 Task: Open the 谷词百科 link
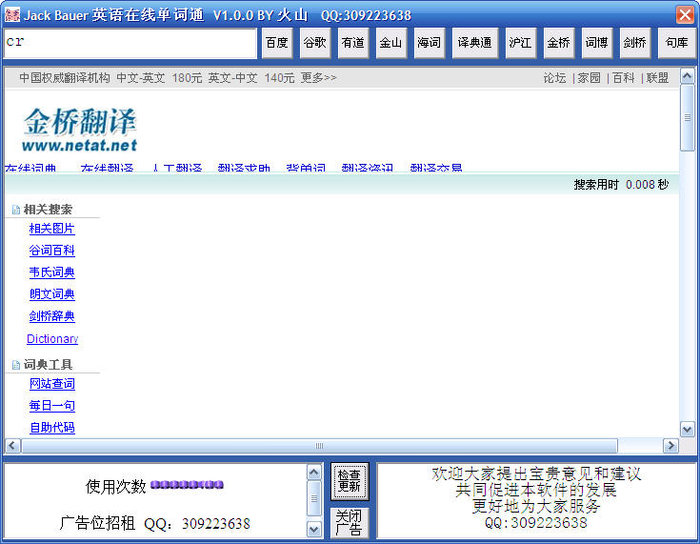[x=52, y=250]
